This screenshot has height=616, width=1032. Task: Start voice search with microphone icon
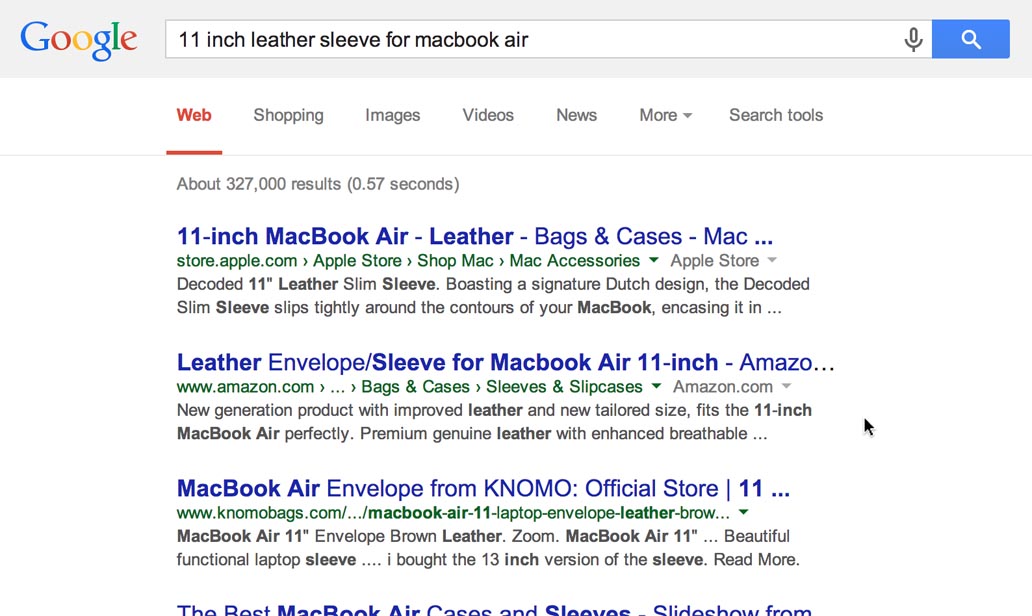(912, 40)
